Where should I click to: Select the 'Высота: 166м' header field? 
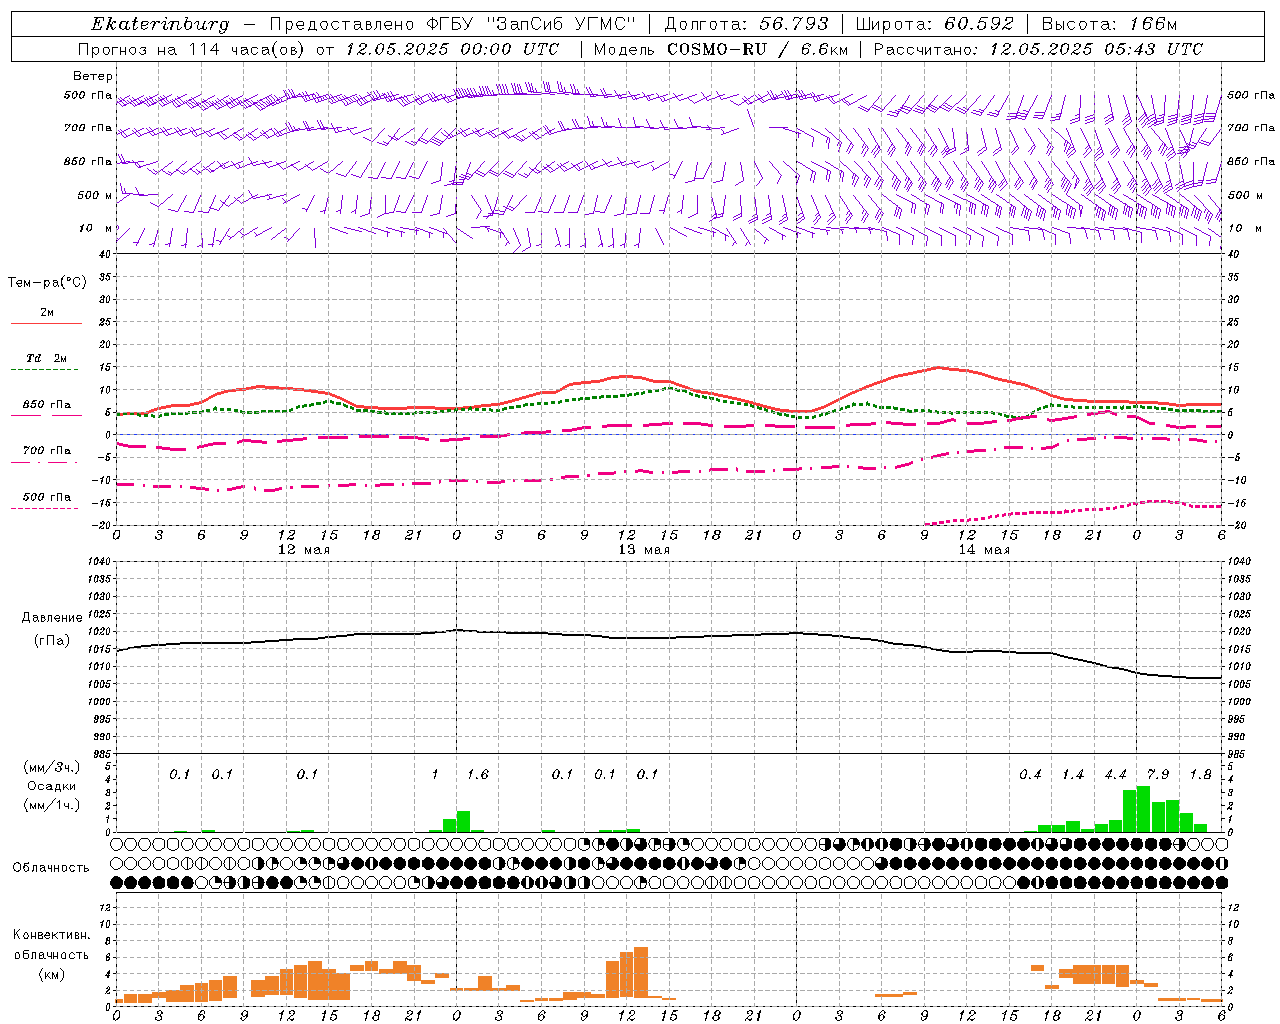tap(1109, 24)
